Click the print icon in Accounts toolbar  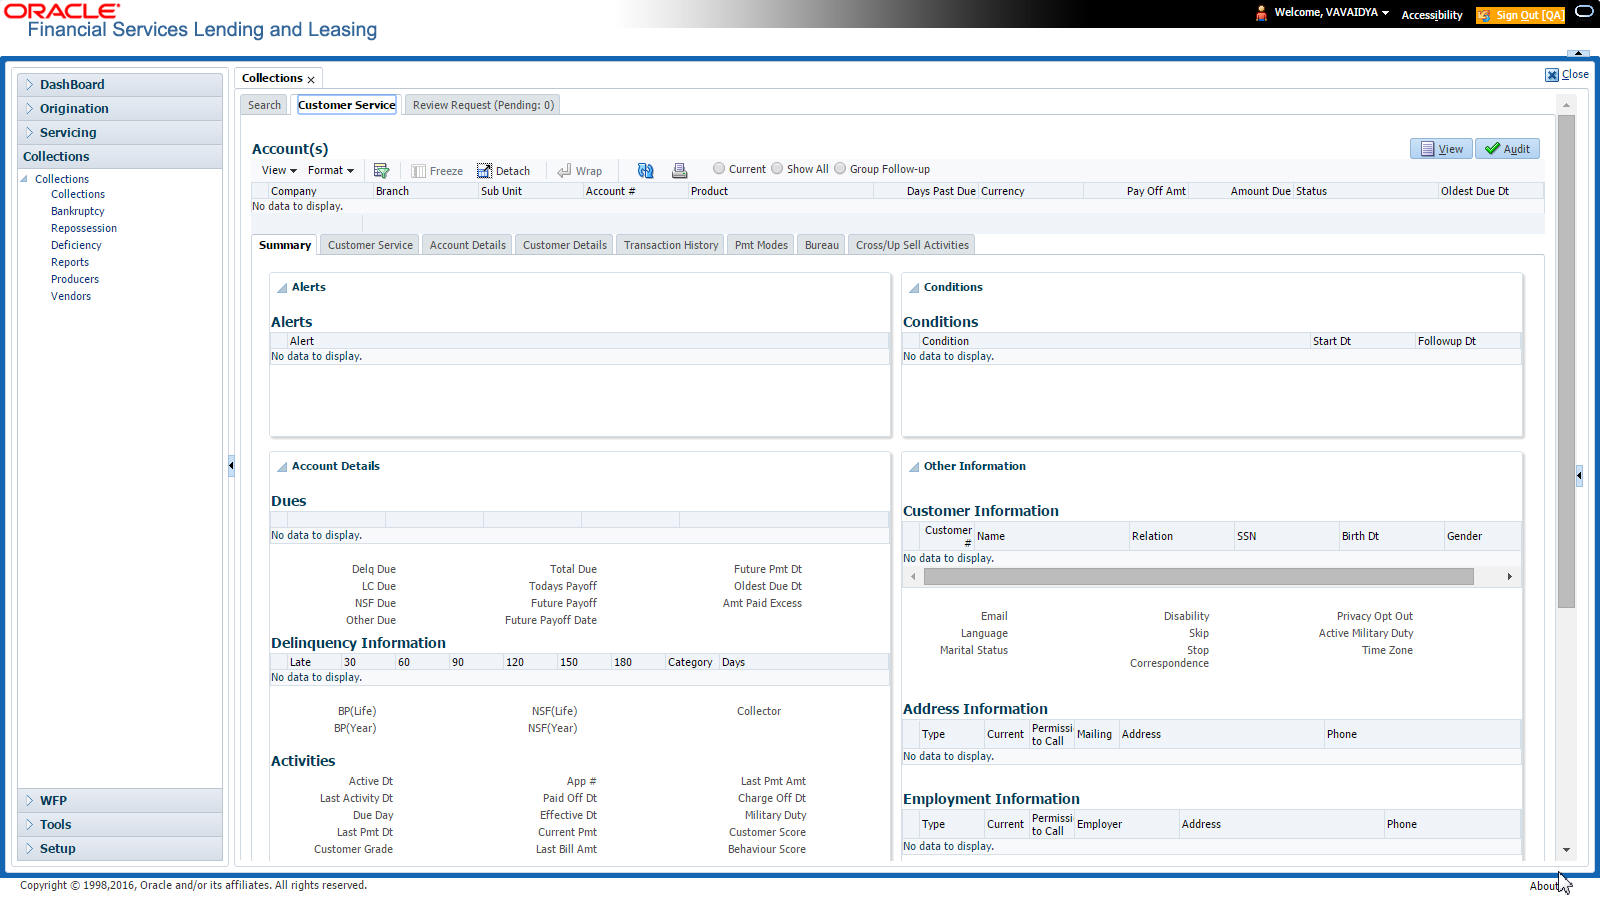[x=679, y=171]
